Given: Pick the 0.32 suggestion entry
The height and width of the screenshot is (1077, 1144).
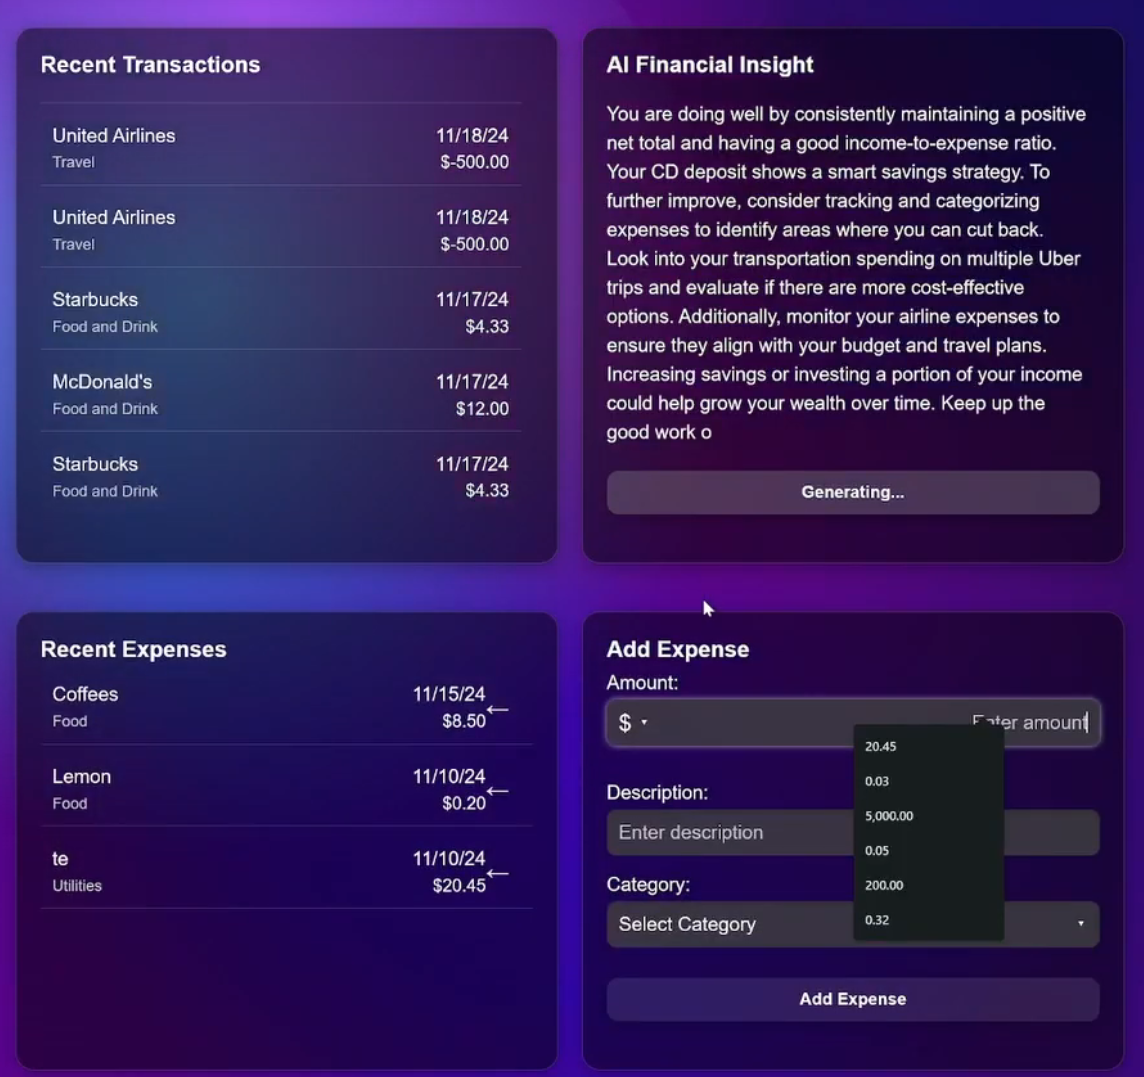Looking at the screenshot, I should (877, 920).
